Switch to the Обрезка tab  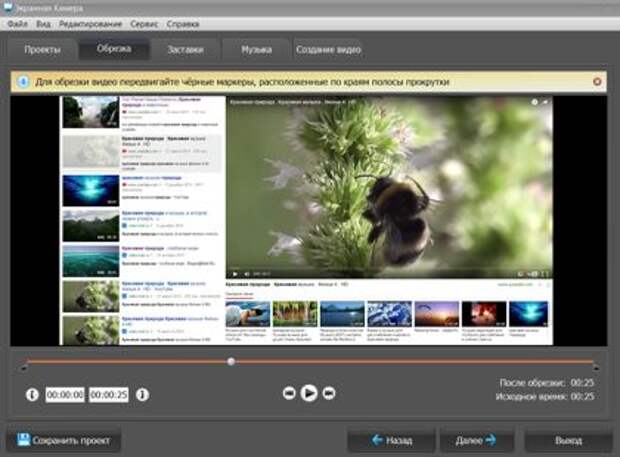(114, 49)
